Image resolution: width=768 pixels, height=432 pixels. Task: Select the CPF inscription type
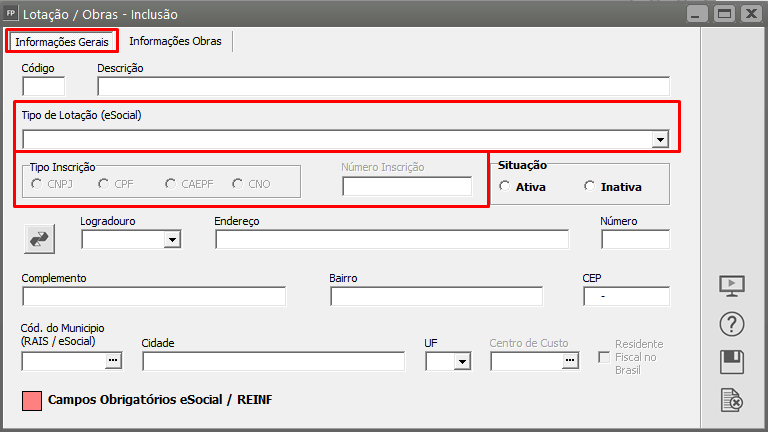(103, 184)
